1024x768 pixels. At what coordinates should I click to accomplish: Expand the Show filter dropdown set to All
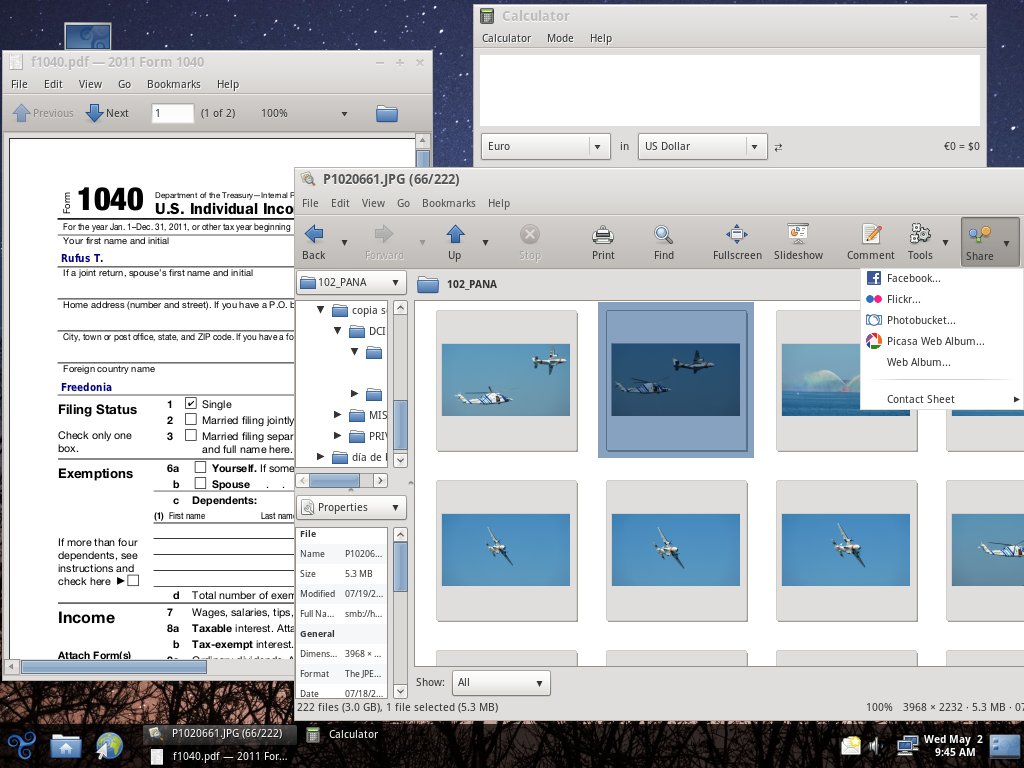click(x=502, y=682)
